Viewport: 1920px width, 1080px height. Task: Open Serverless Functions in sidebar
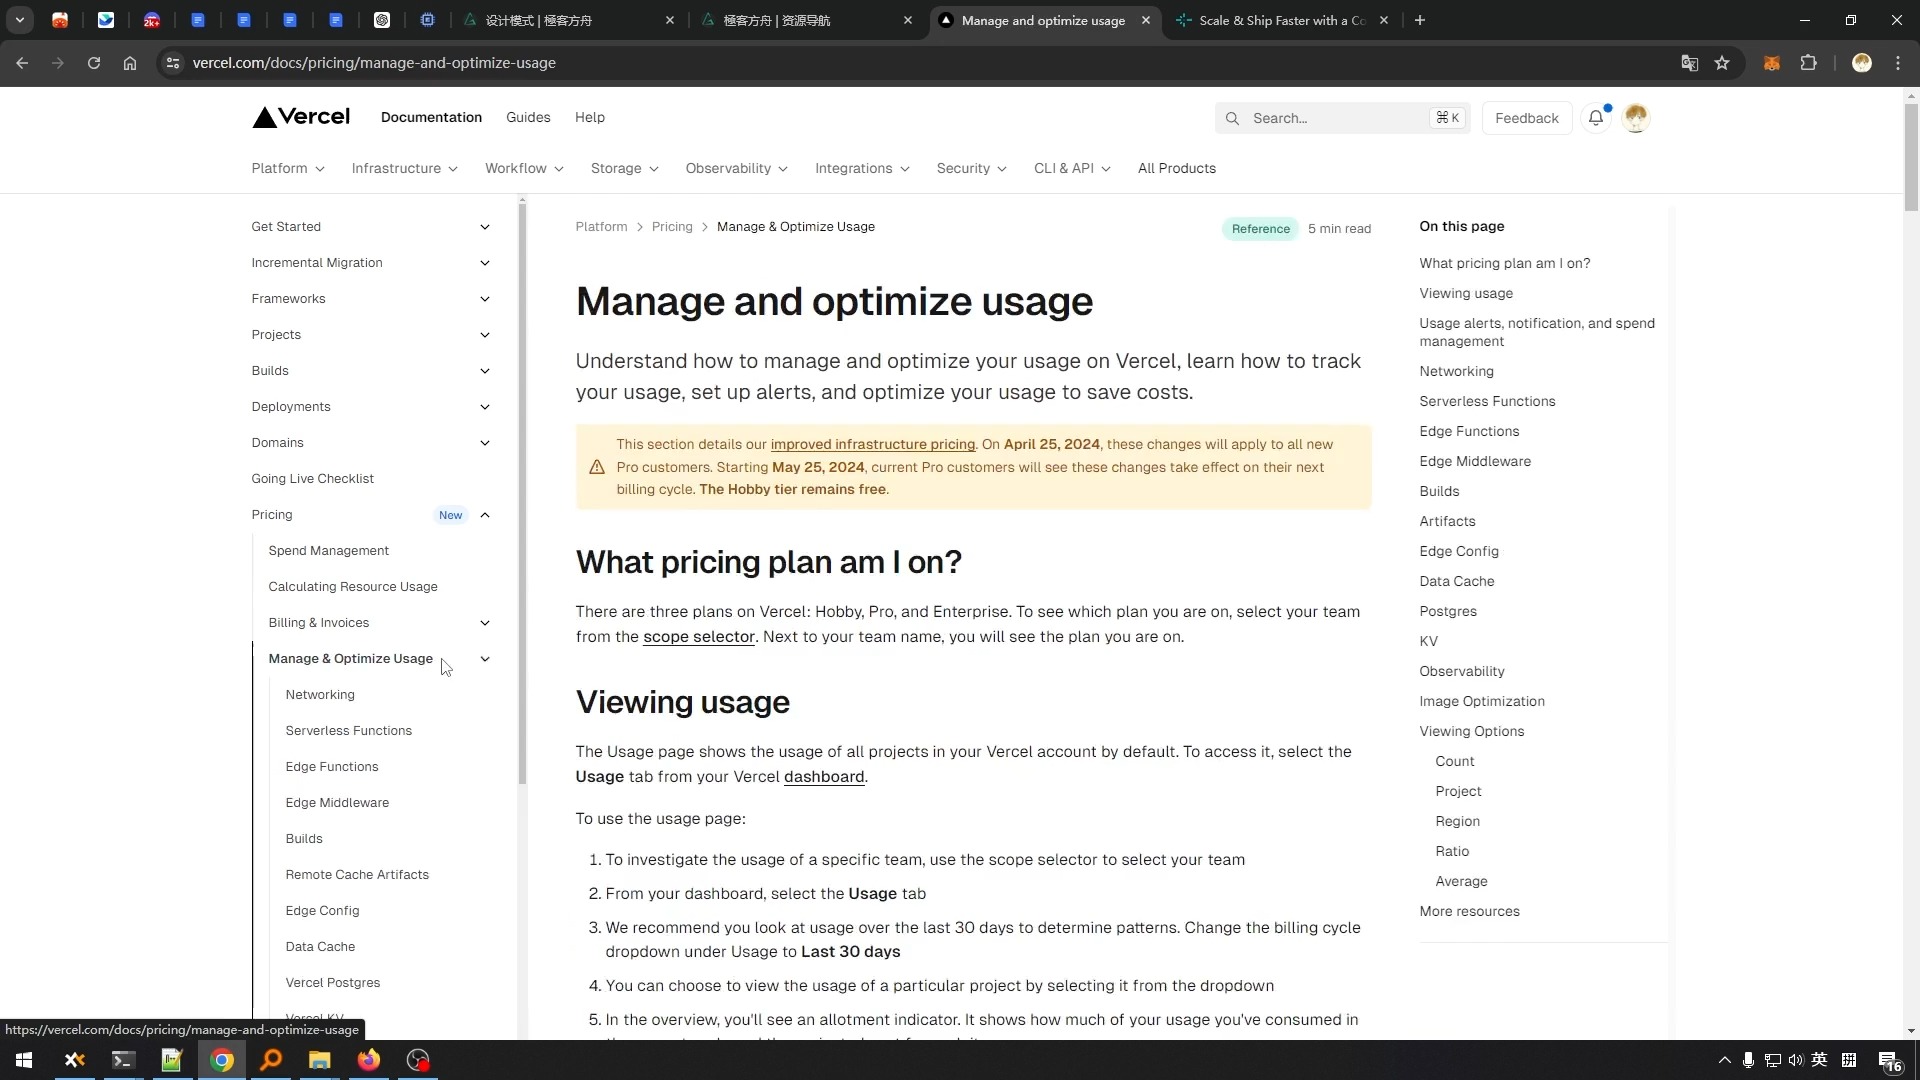pyautogui.click(x=349, y=731)
